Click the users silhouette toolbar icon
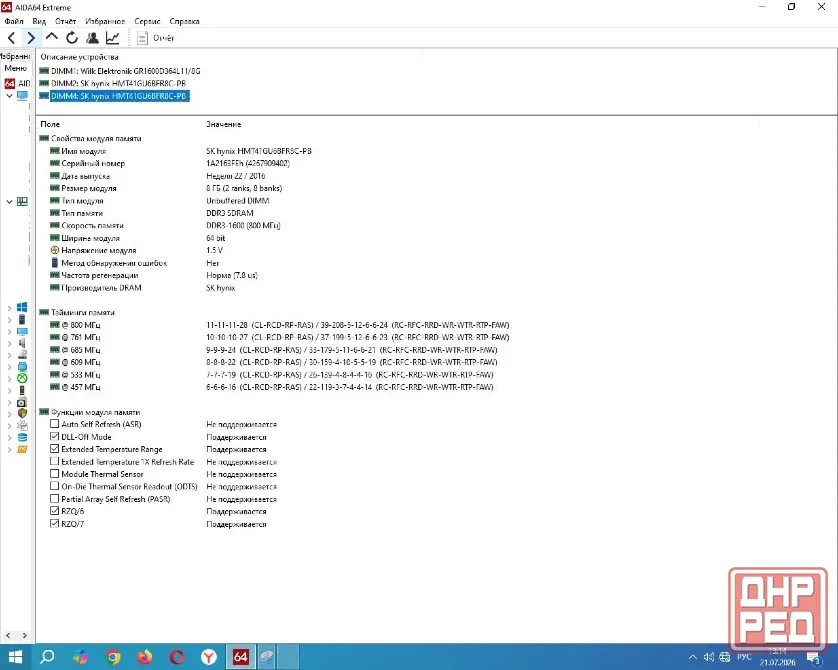The width and height of the screenshot is (838, 670). point(92,38)
